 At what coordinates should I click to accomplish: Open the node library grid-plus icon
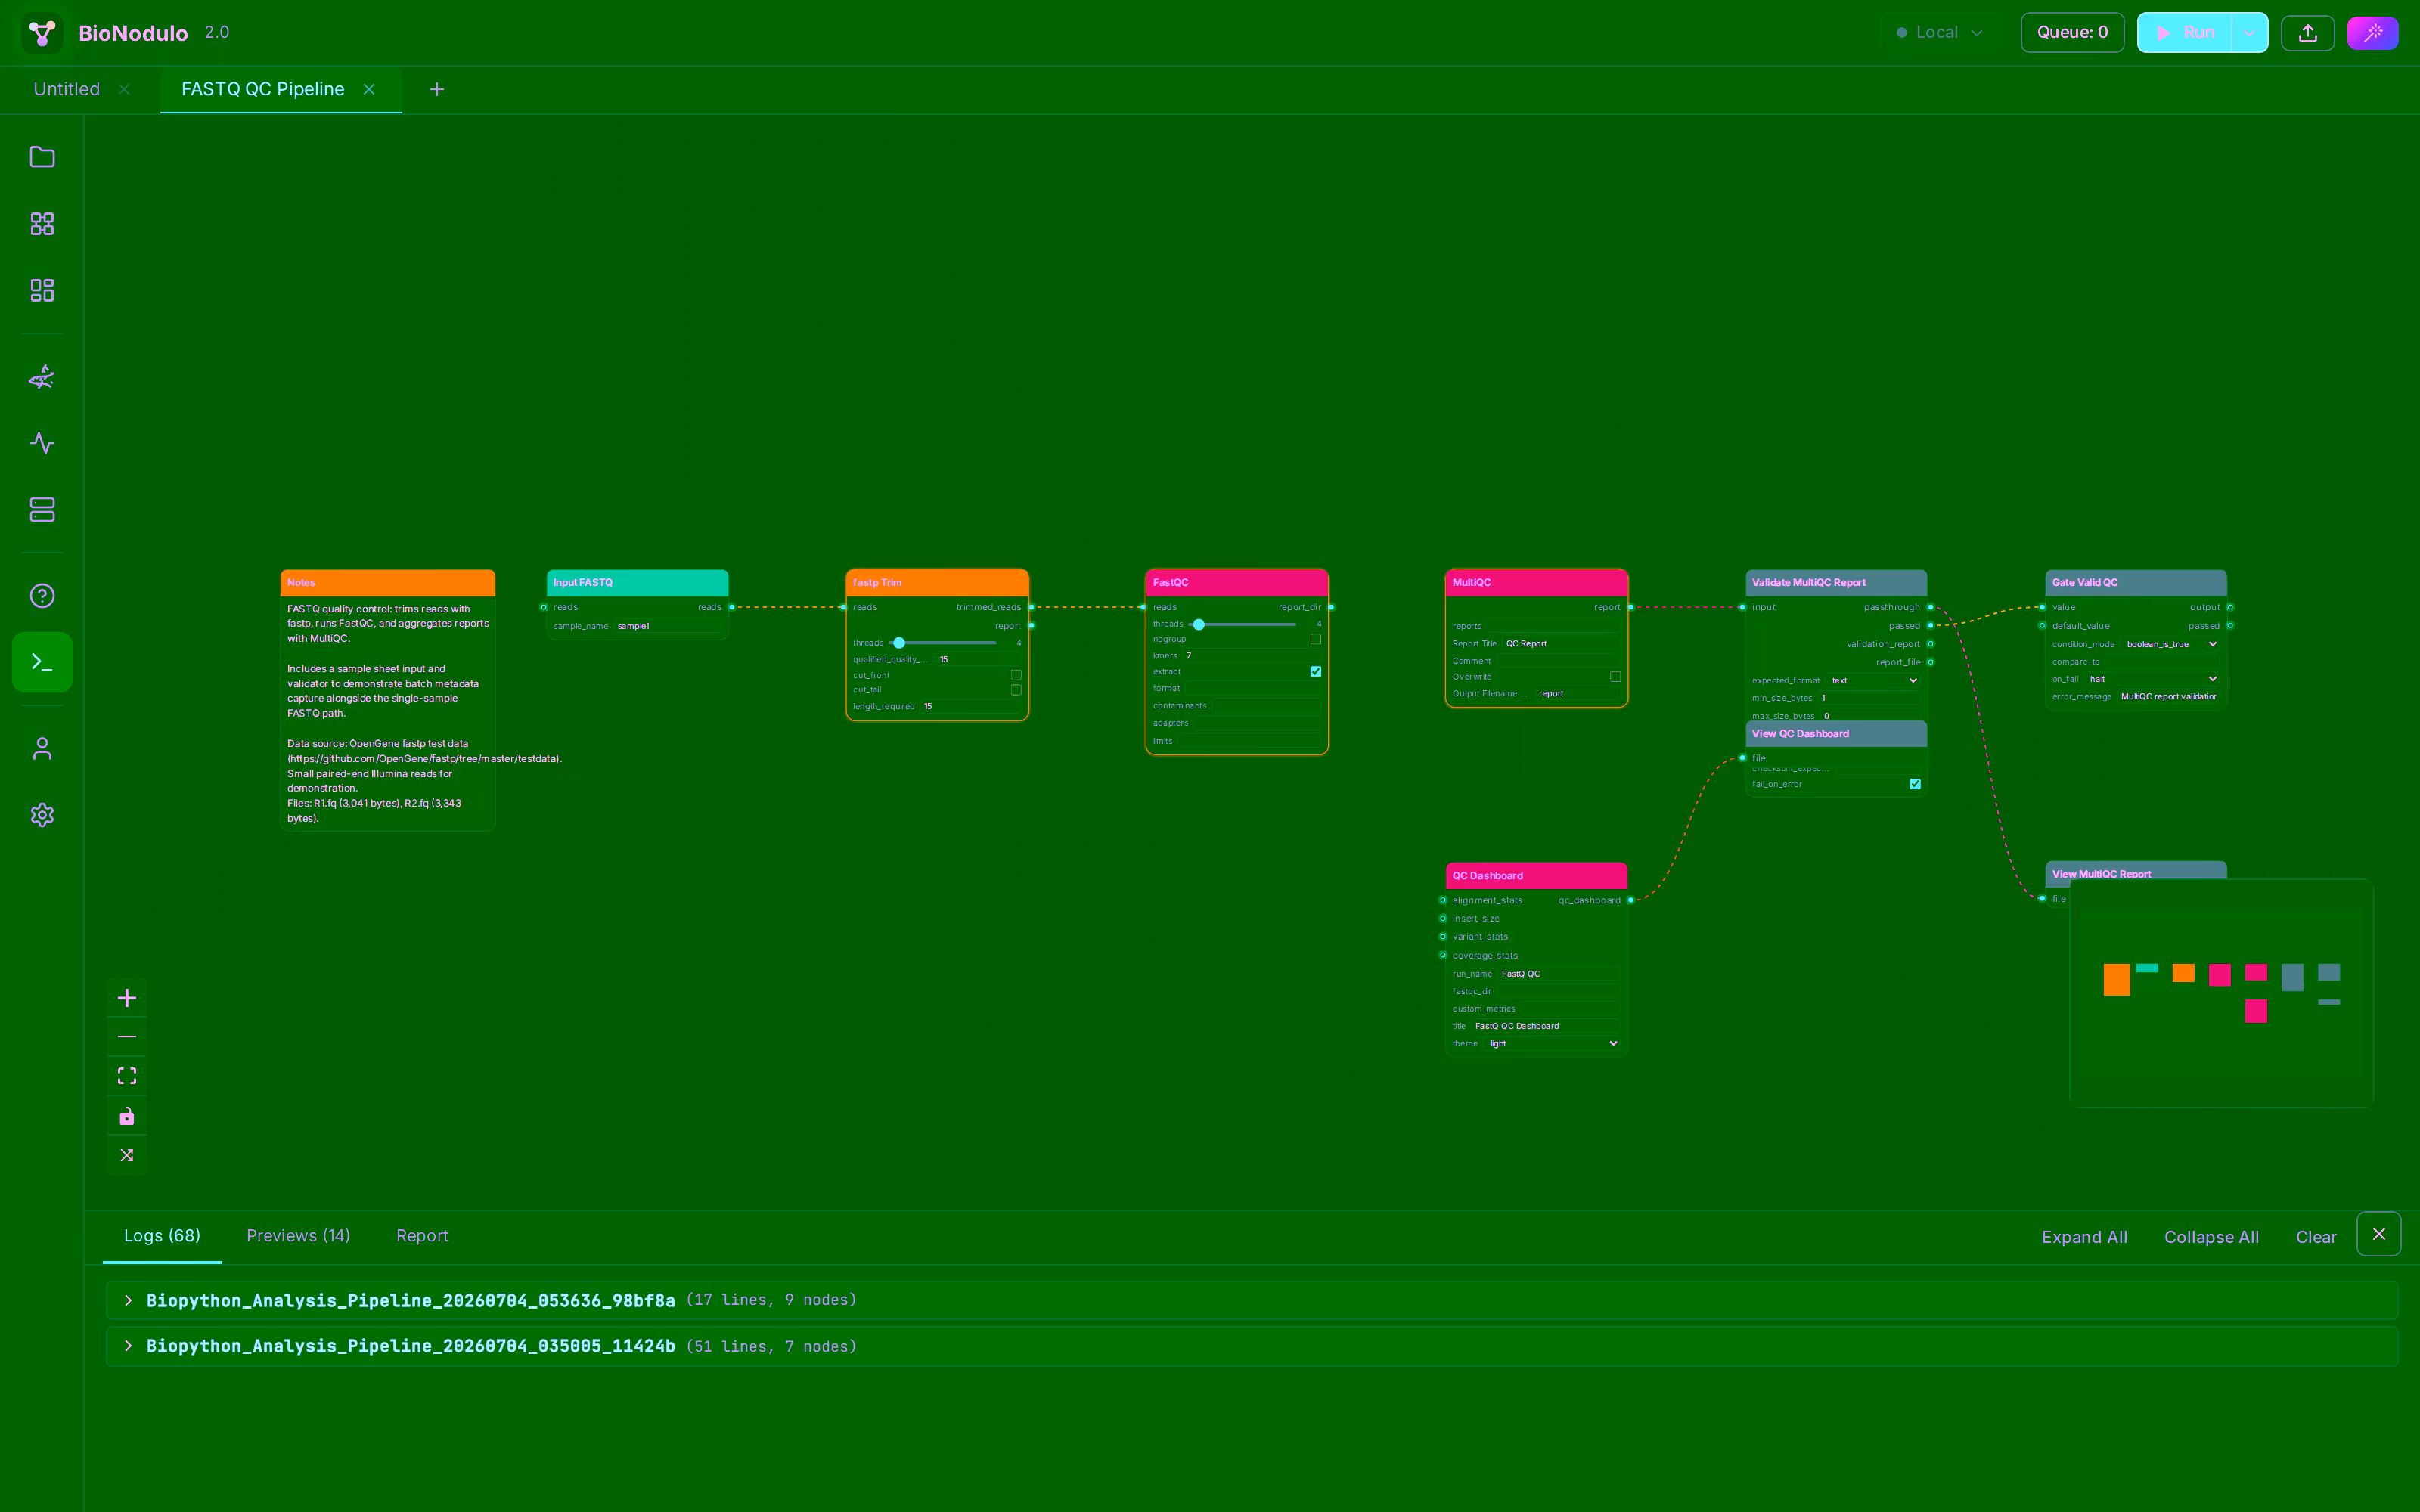click(x=42, y=223)
